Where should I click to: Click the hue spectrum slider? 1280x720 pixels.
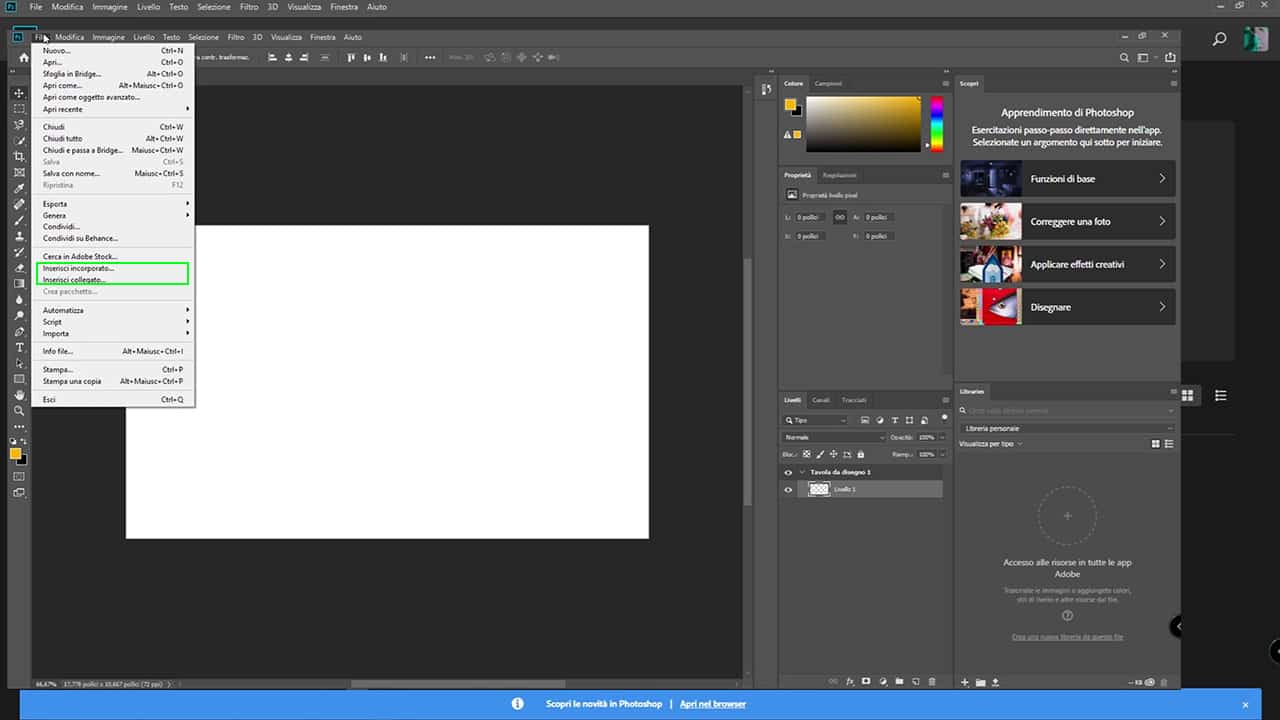(937, 124)
